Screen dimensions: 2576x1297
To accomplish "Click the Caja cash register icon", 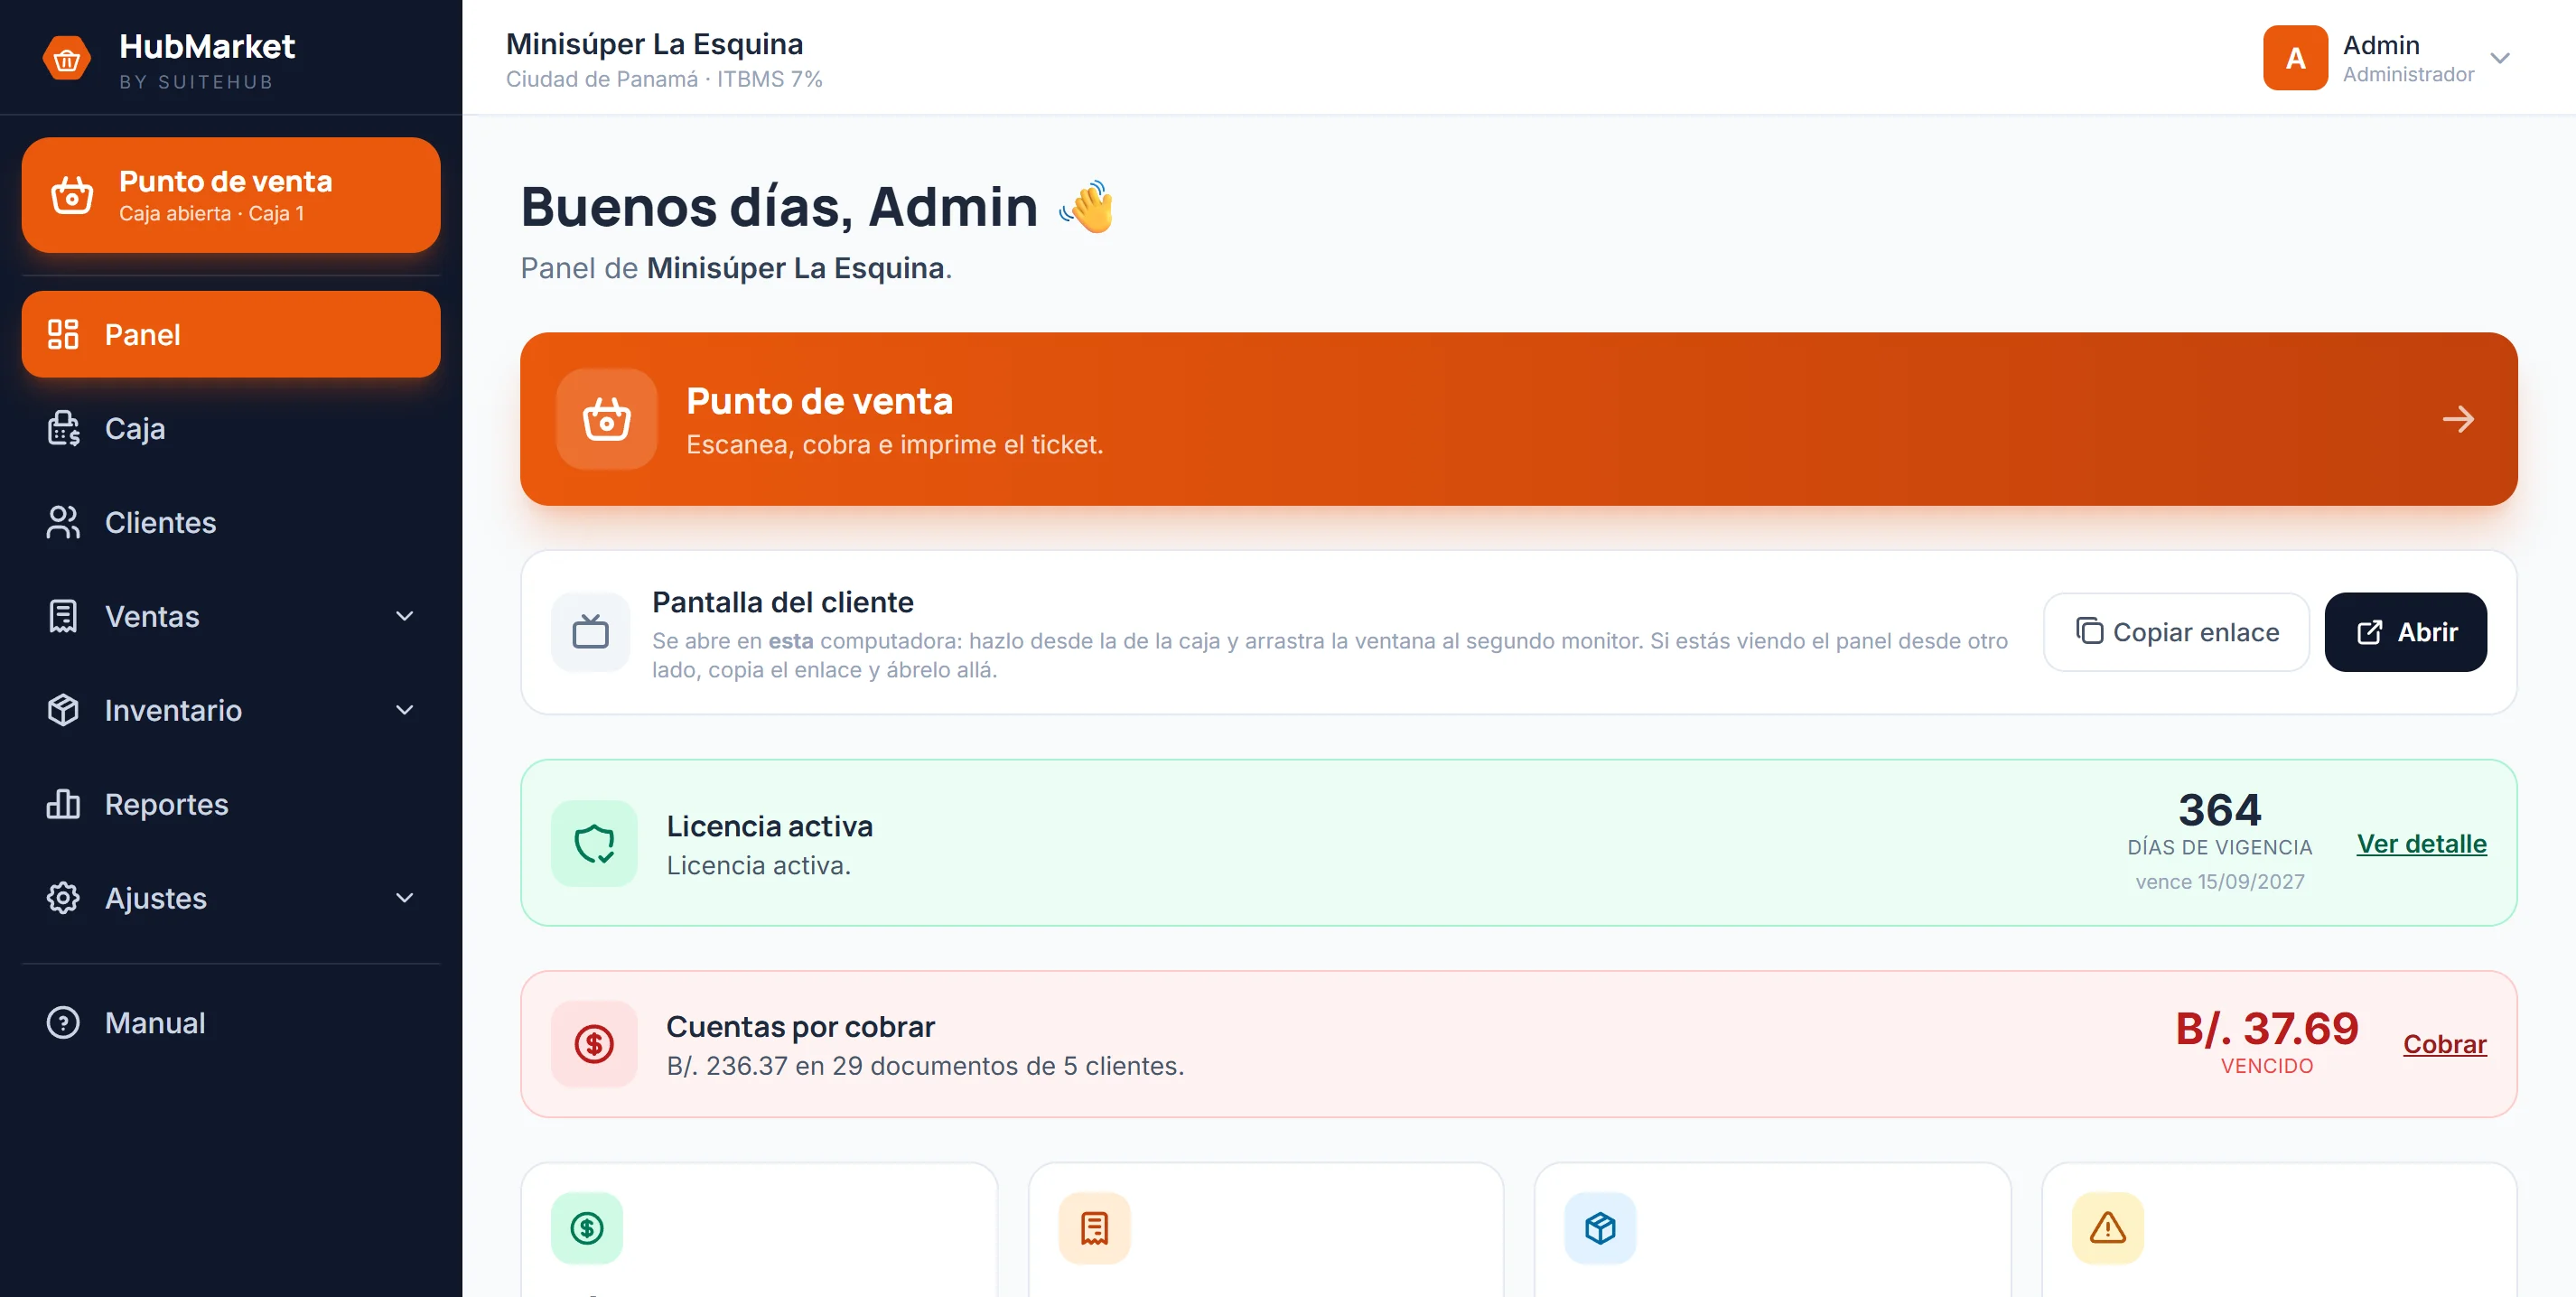I will coord(63,429).
